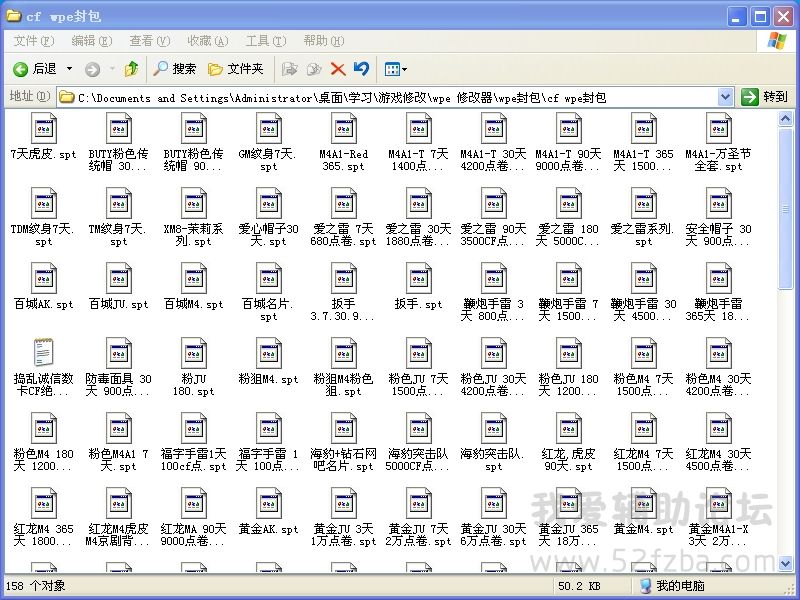This screenshot has width=800, height=600.
Task: Select the file GM纹身7天.spt
Action: (x=268, y=142)
